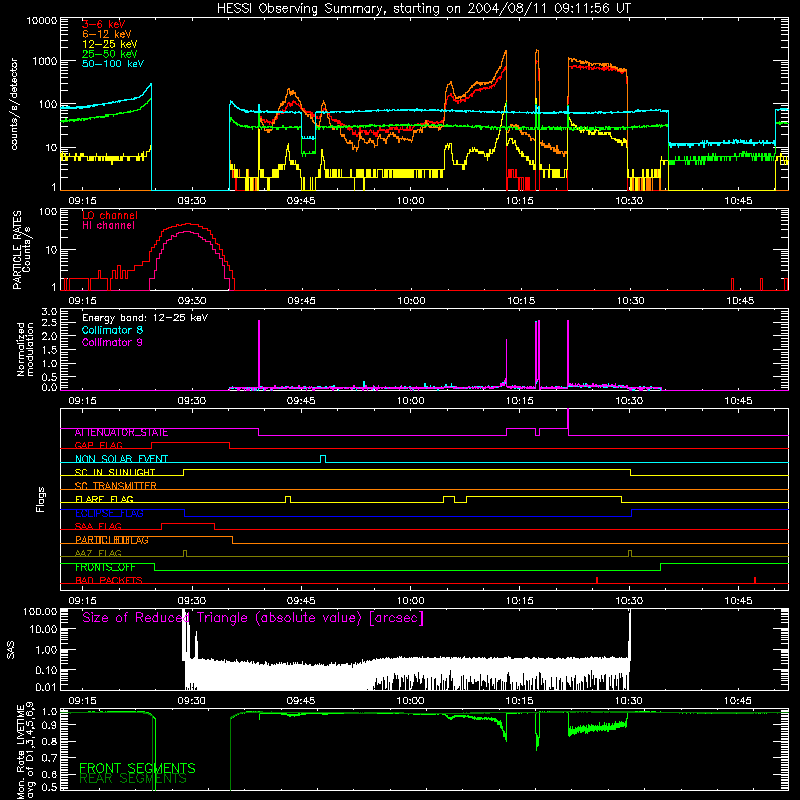
Task: Click the "100.00" SAS axis tick
Action: [40, 612]
